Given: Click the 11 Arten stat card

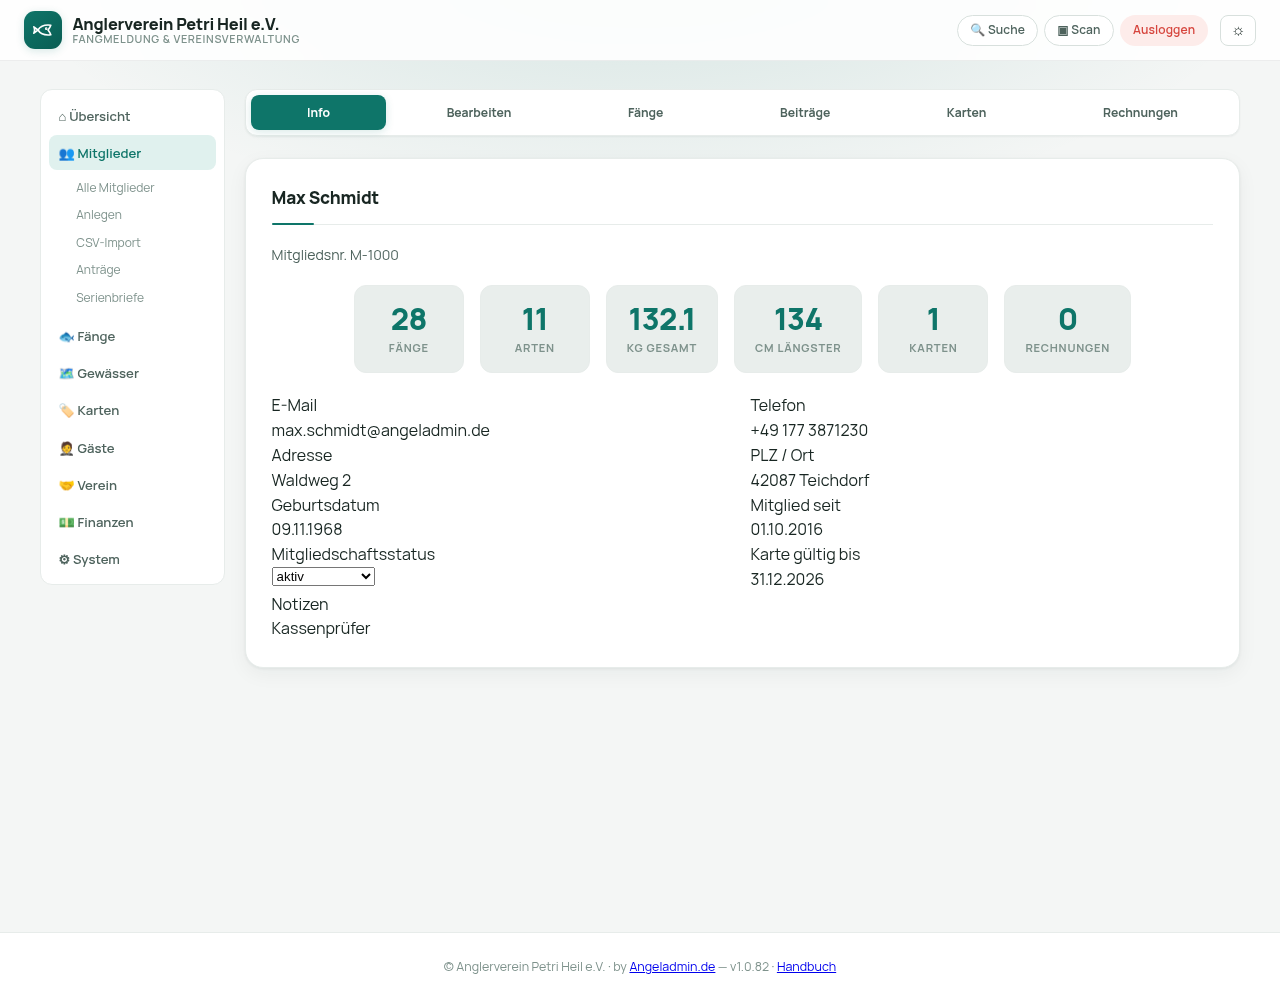Looking at the screenshot, I should pyautogui.click(x=535, y=329).
